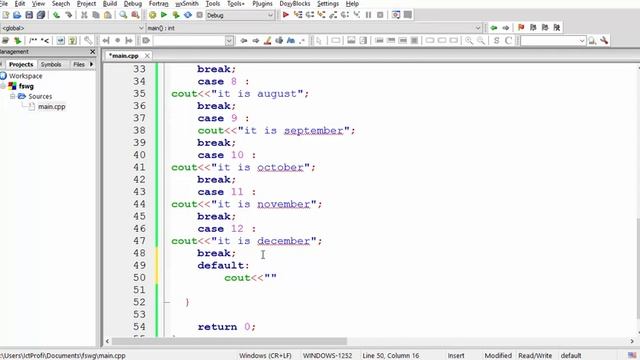Collapse the code fold marker at line 52
This screenshot has width=640, height=360.
coord(166,302)
